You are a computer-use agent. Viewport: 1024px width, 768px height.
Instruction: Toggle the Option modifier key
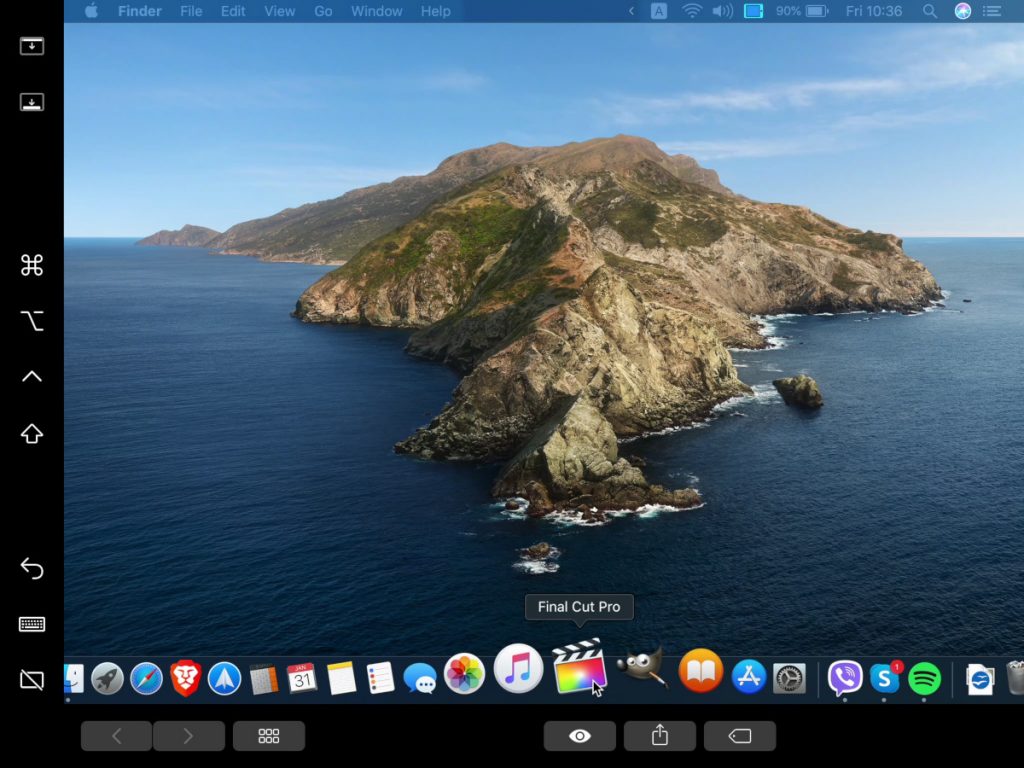click(x=31, y=321)
